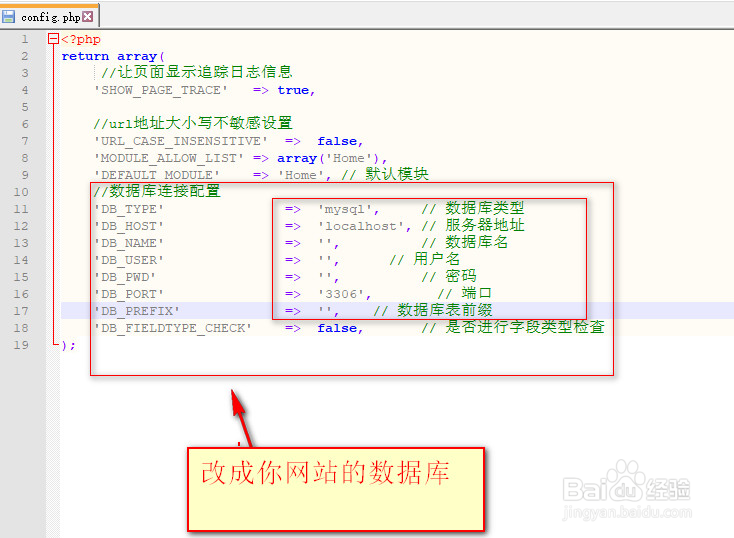Click 'URL_CASE_INSENSITIVE' key text

(181, 141)
